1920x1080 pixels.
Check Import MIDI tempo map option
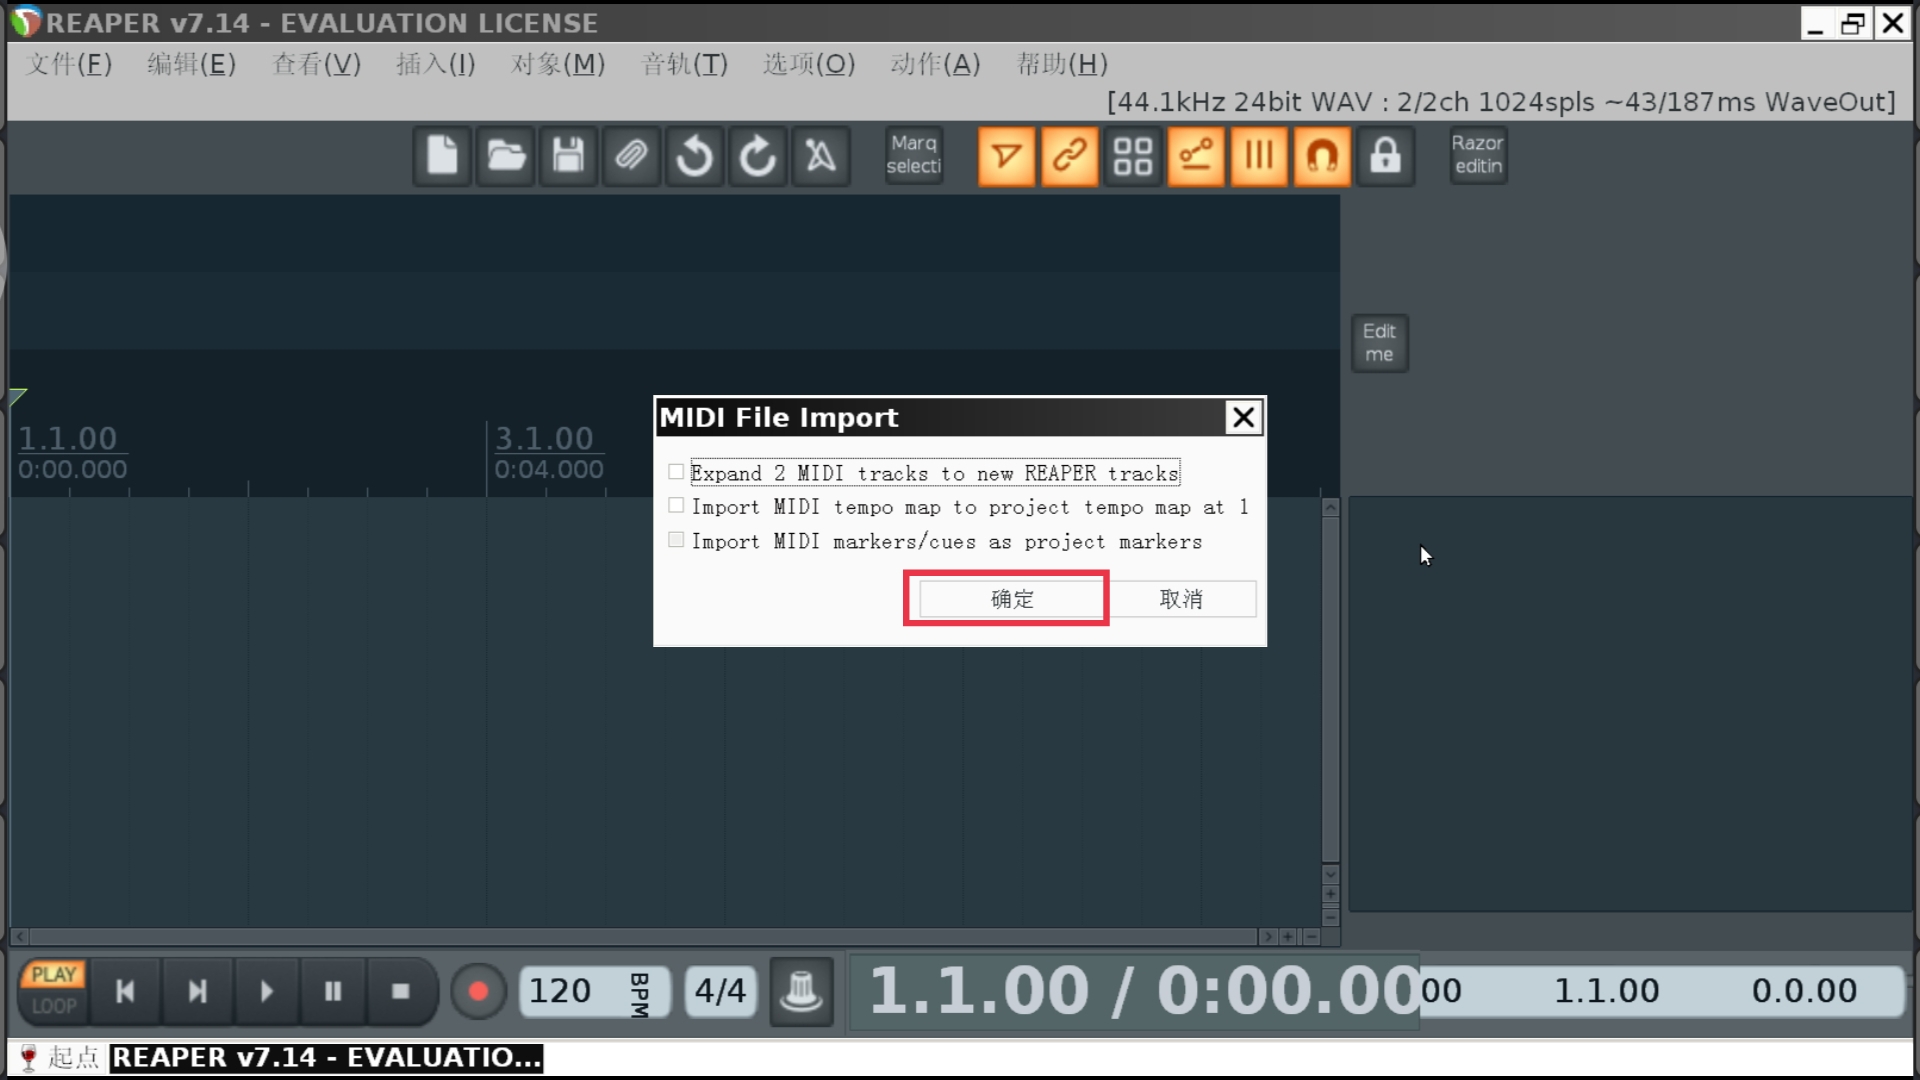pyautogui.click(x=677, y=506)
